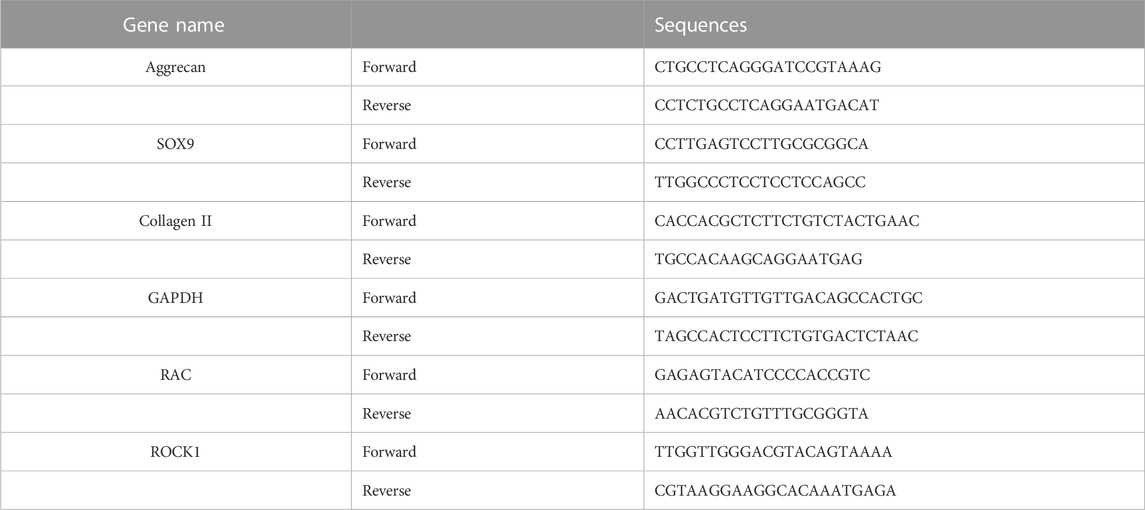Click RAC forward sequence GAGAGTACATCCCCACCGTC
Viewport: 1145px width, 510px height.
pos(762,375)
